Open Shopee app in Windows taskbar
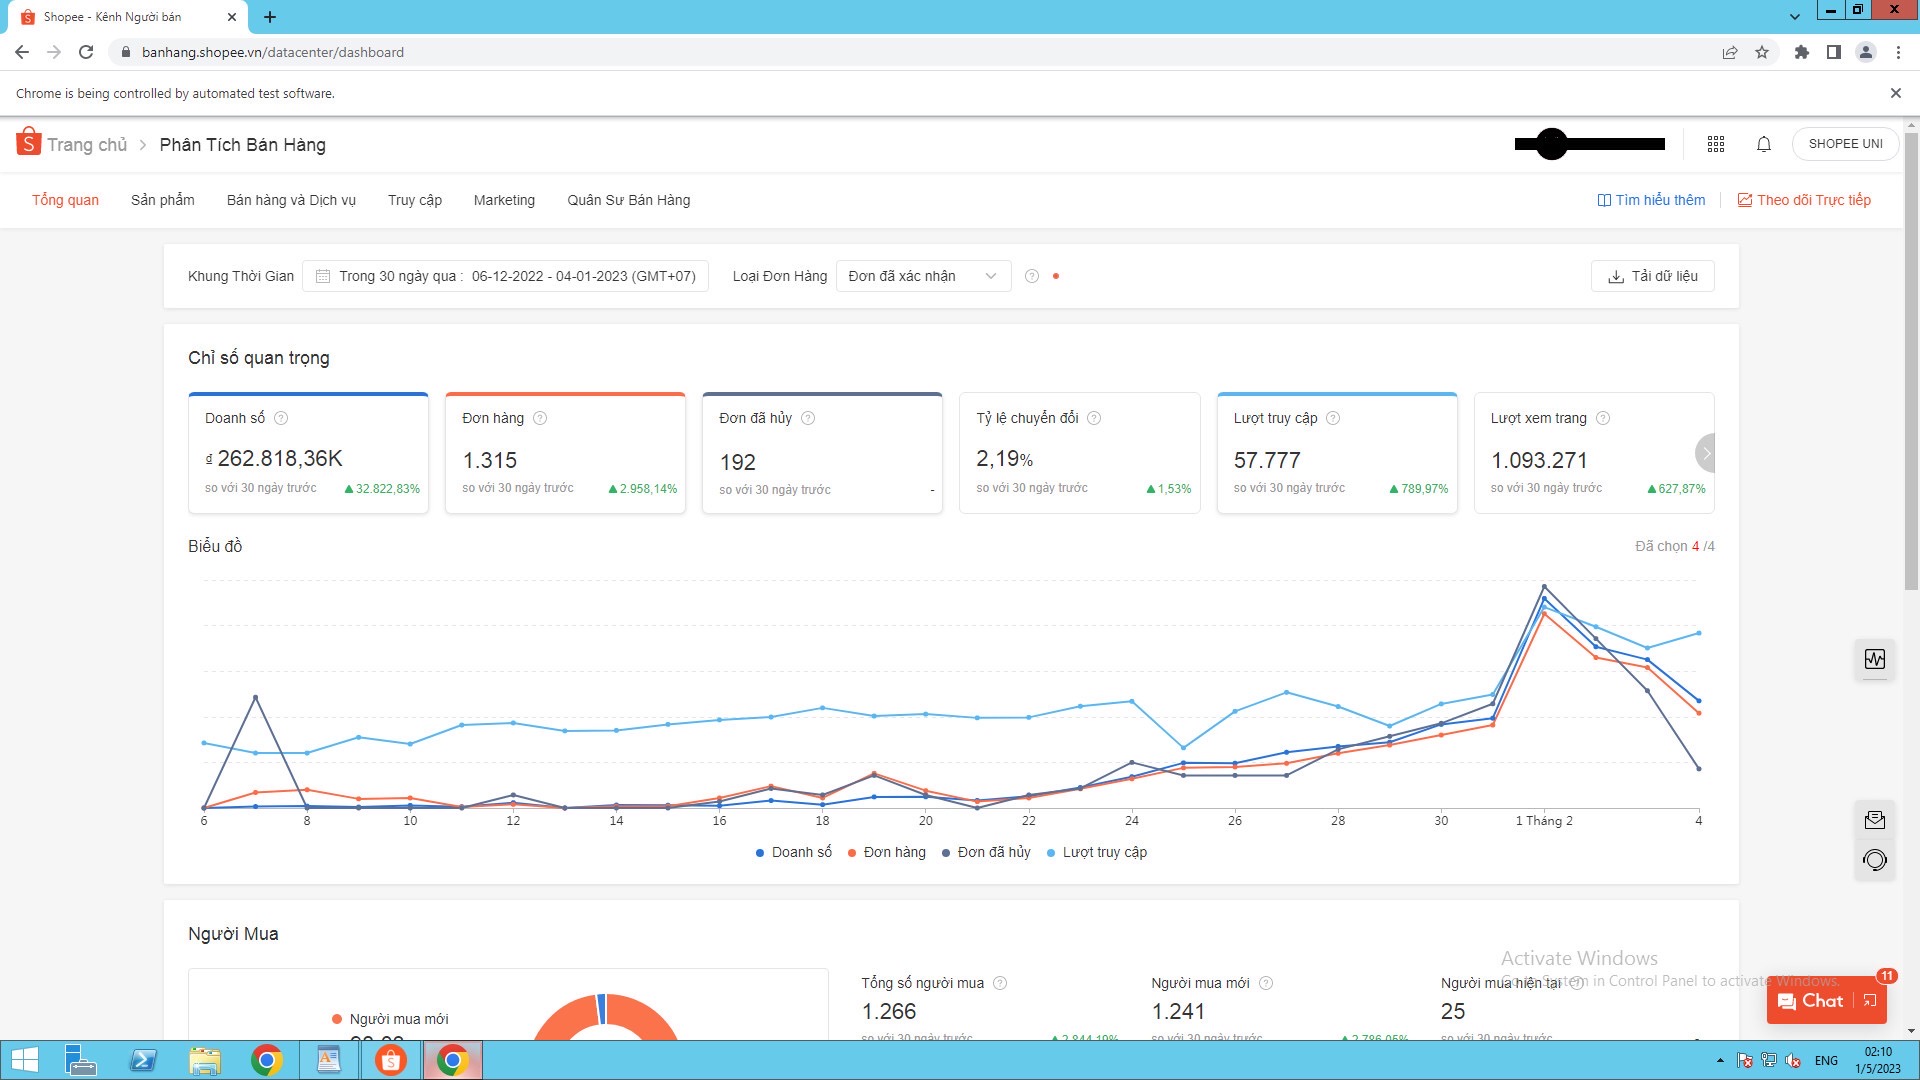1920x1080 pixels. 391,1060
